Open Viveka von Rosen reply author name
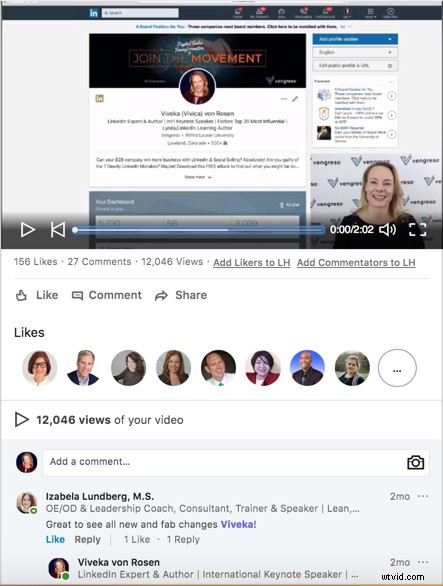 pyautogui.click(x=119, y=562)
